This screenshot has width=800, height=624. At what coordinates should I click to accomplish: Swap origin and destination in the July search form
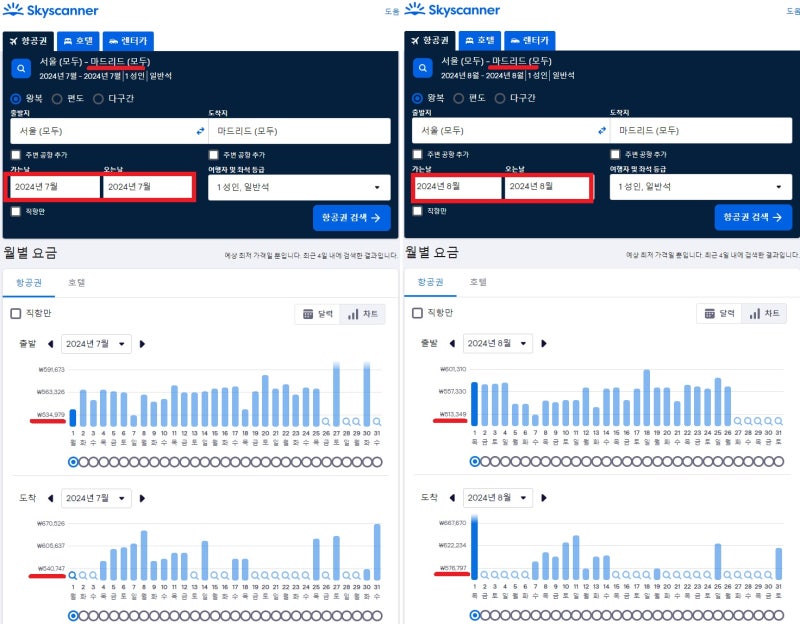click(199, 131)
